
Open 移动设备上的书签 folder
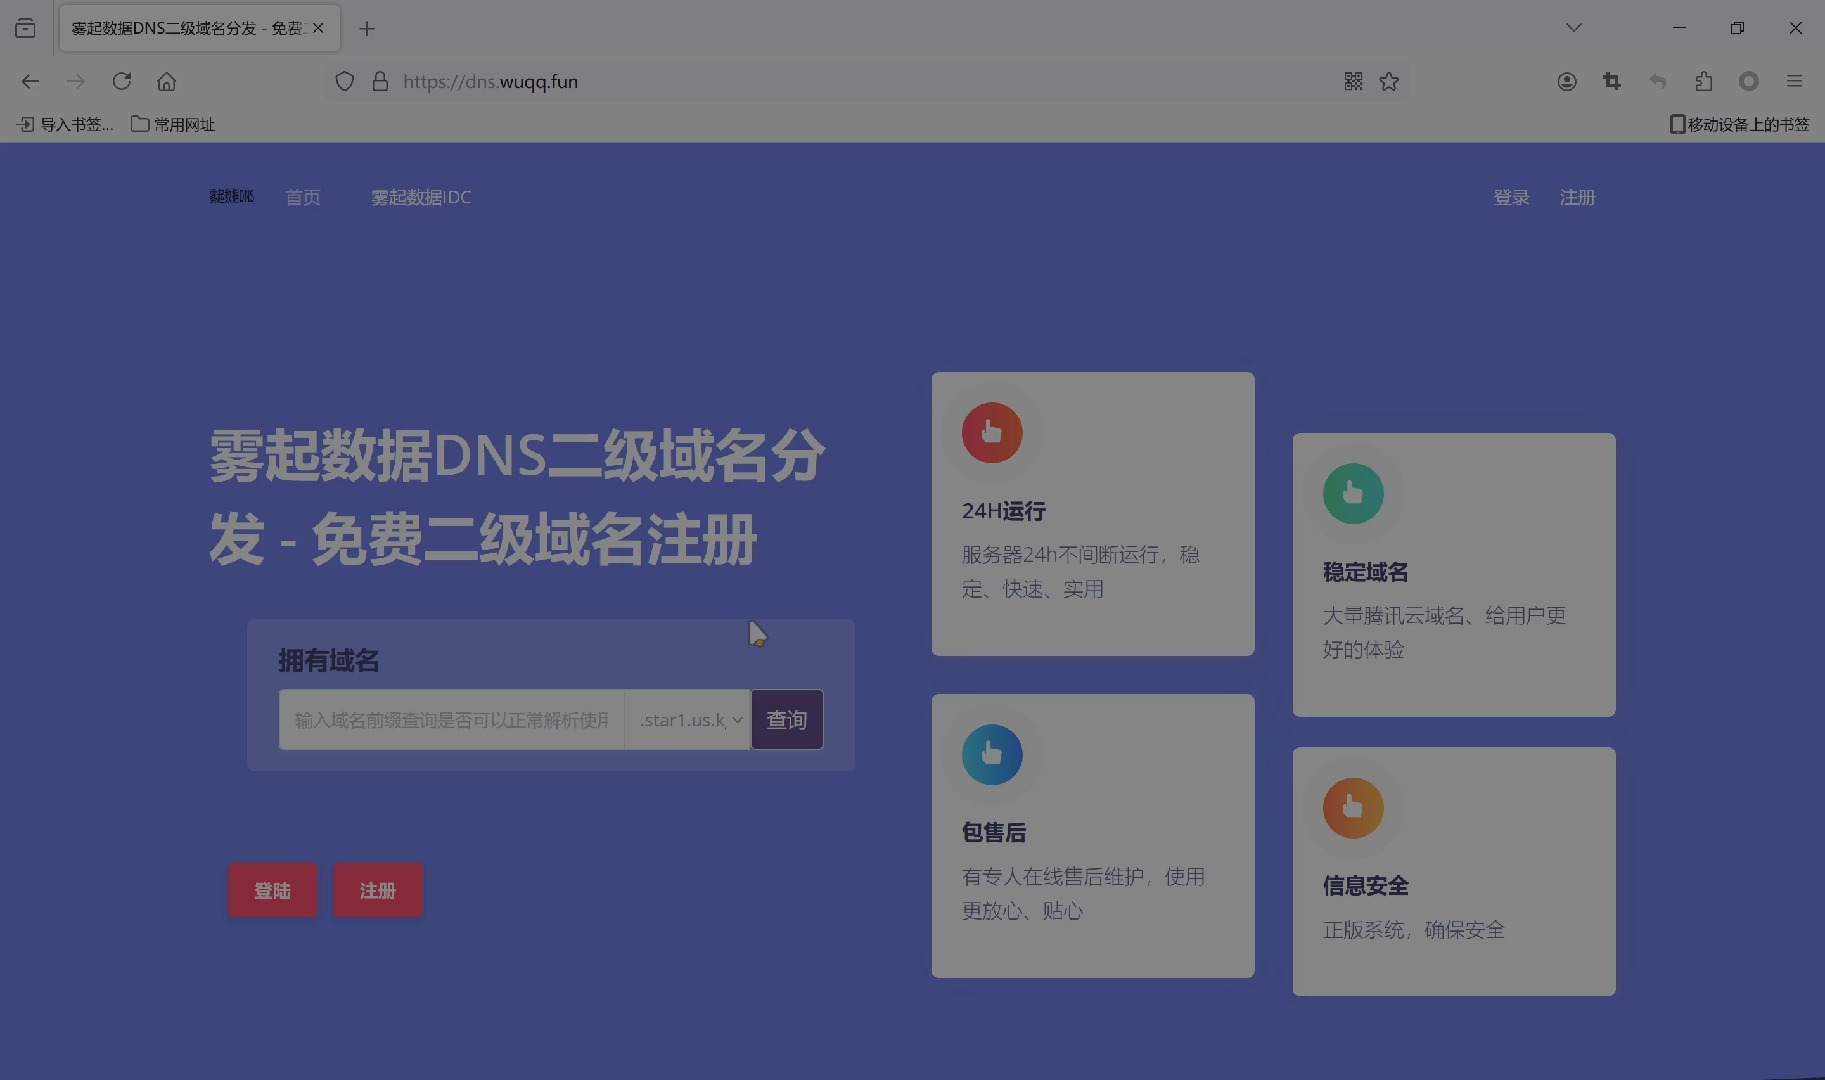click(1739, 124)
